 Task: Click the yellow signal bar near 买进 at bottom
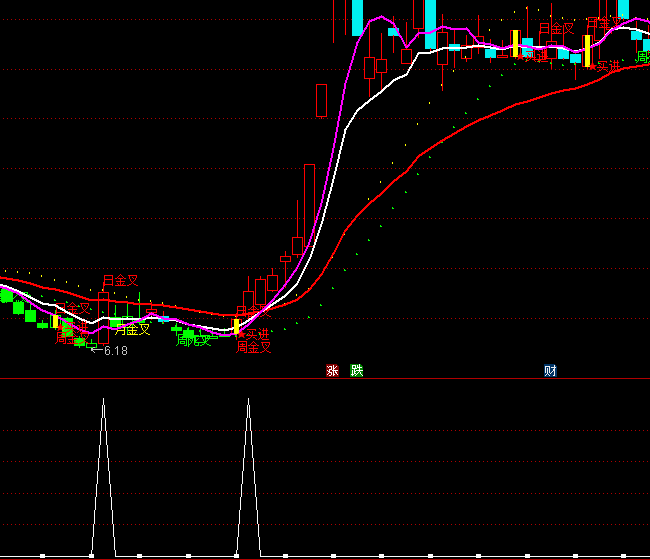(237, 325)
